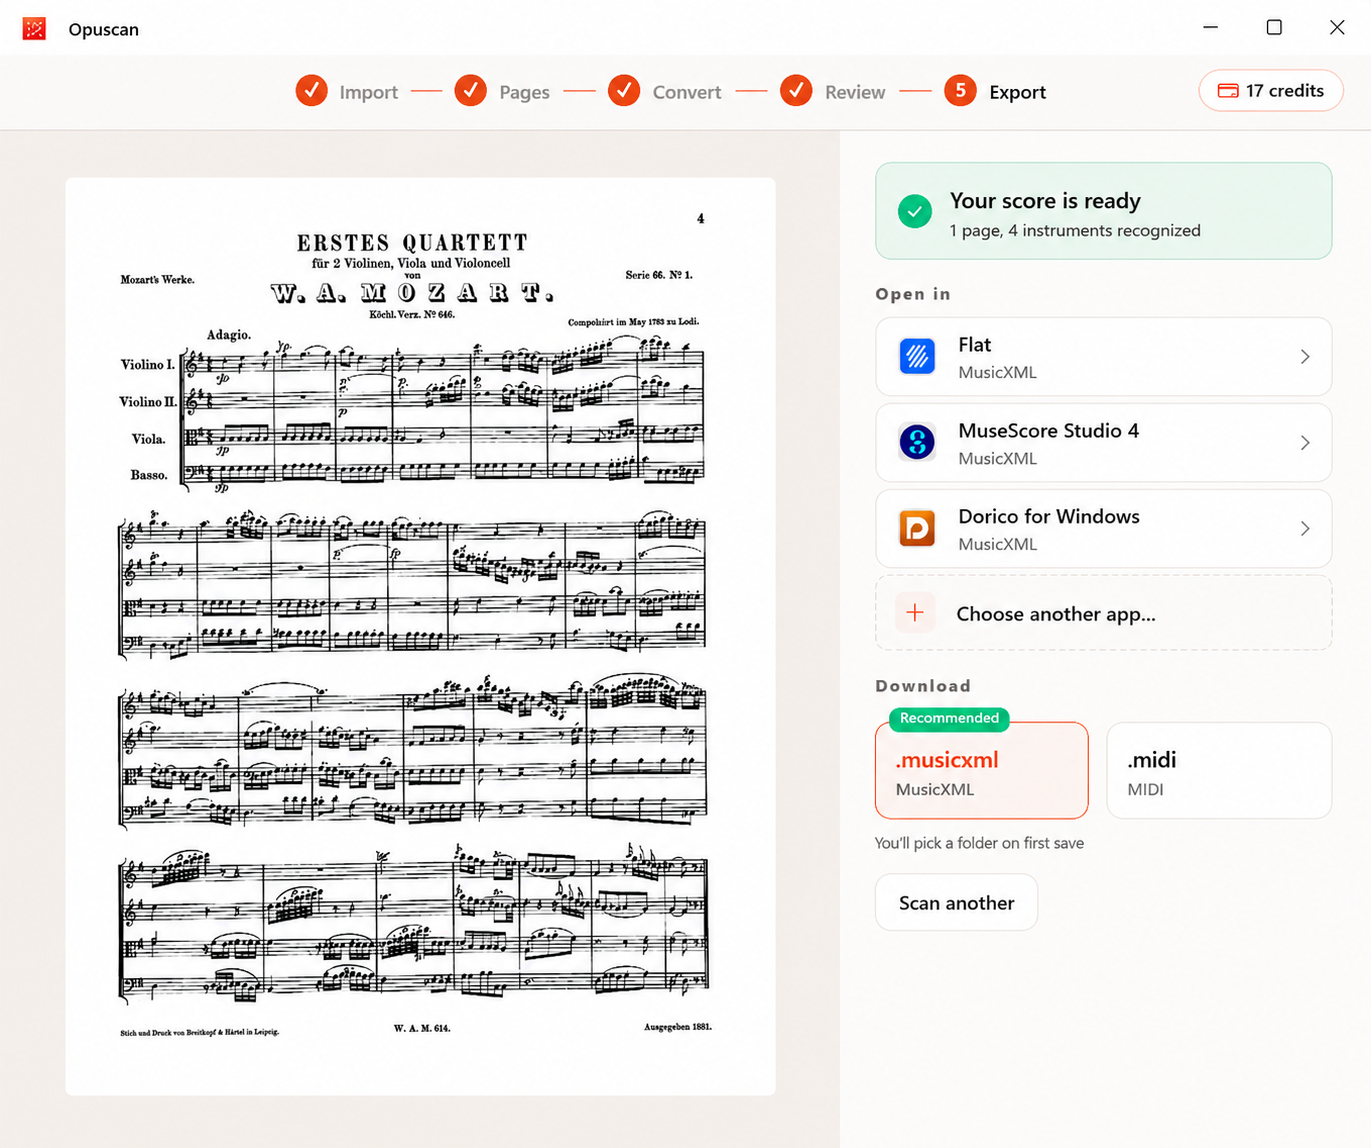Image resolution: width=1371 pixels, height=1148 pixels.
Task: Click the Scan another button
Action: tap(957, 903)
